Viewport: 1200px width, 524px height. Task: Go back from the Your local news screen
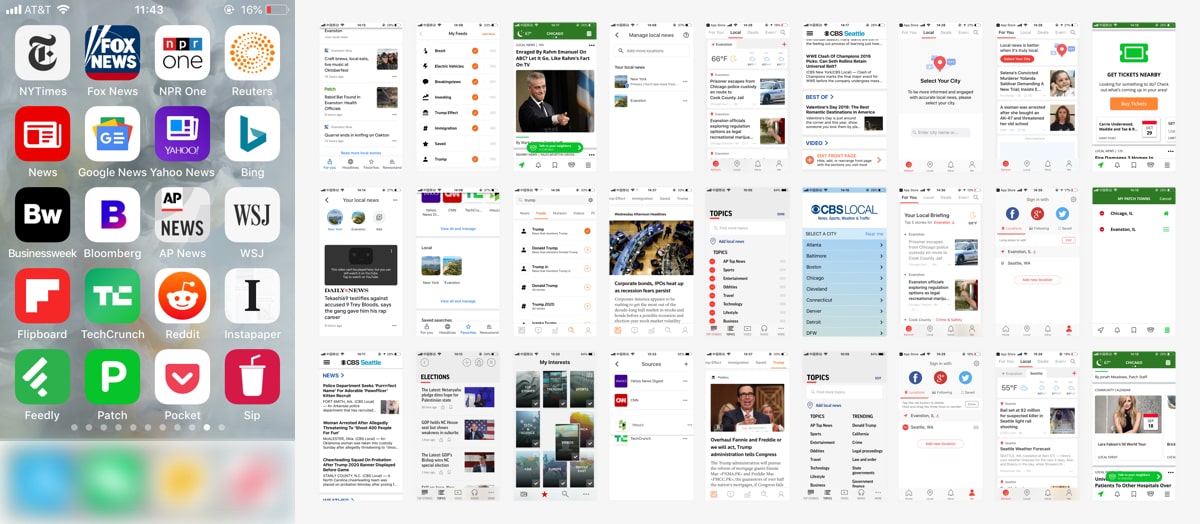[327, 199]
